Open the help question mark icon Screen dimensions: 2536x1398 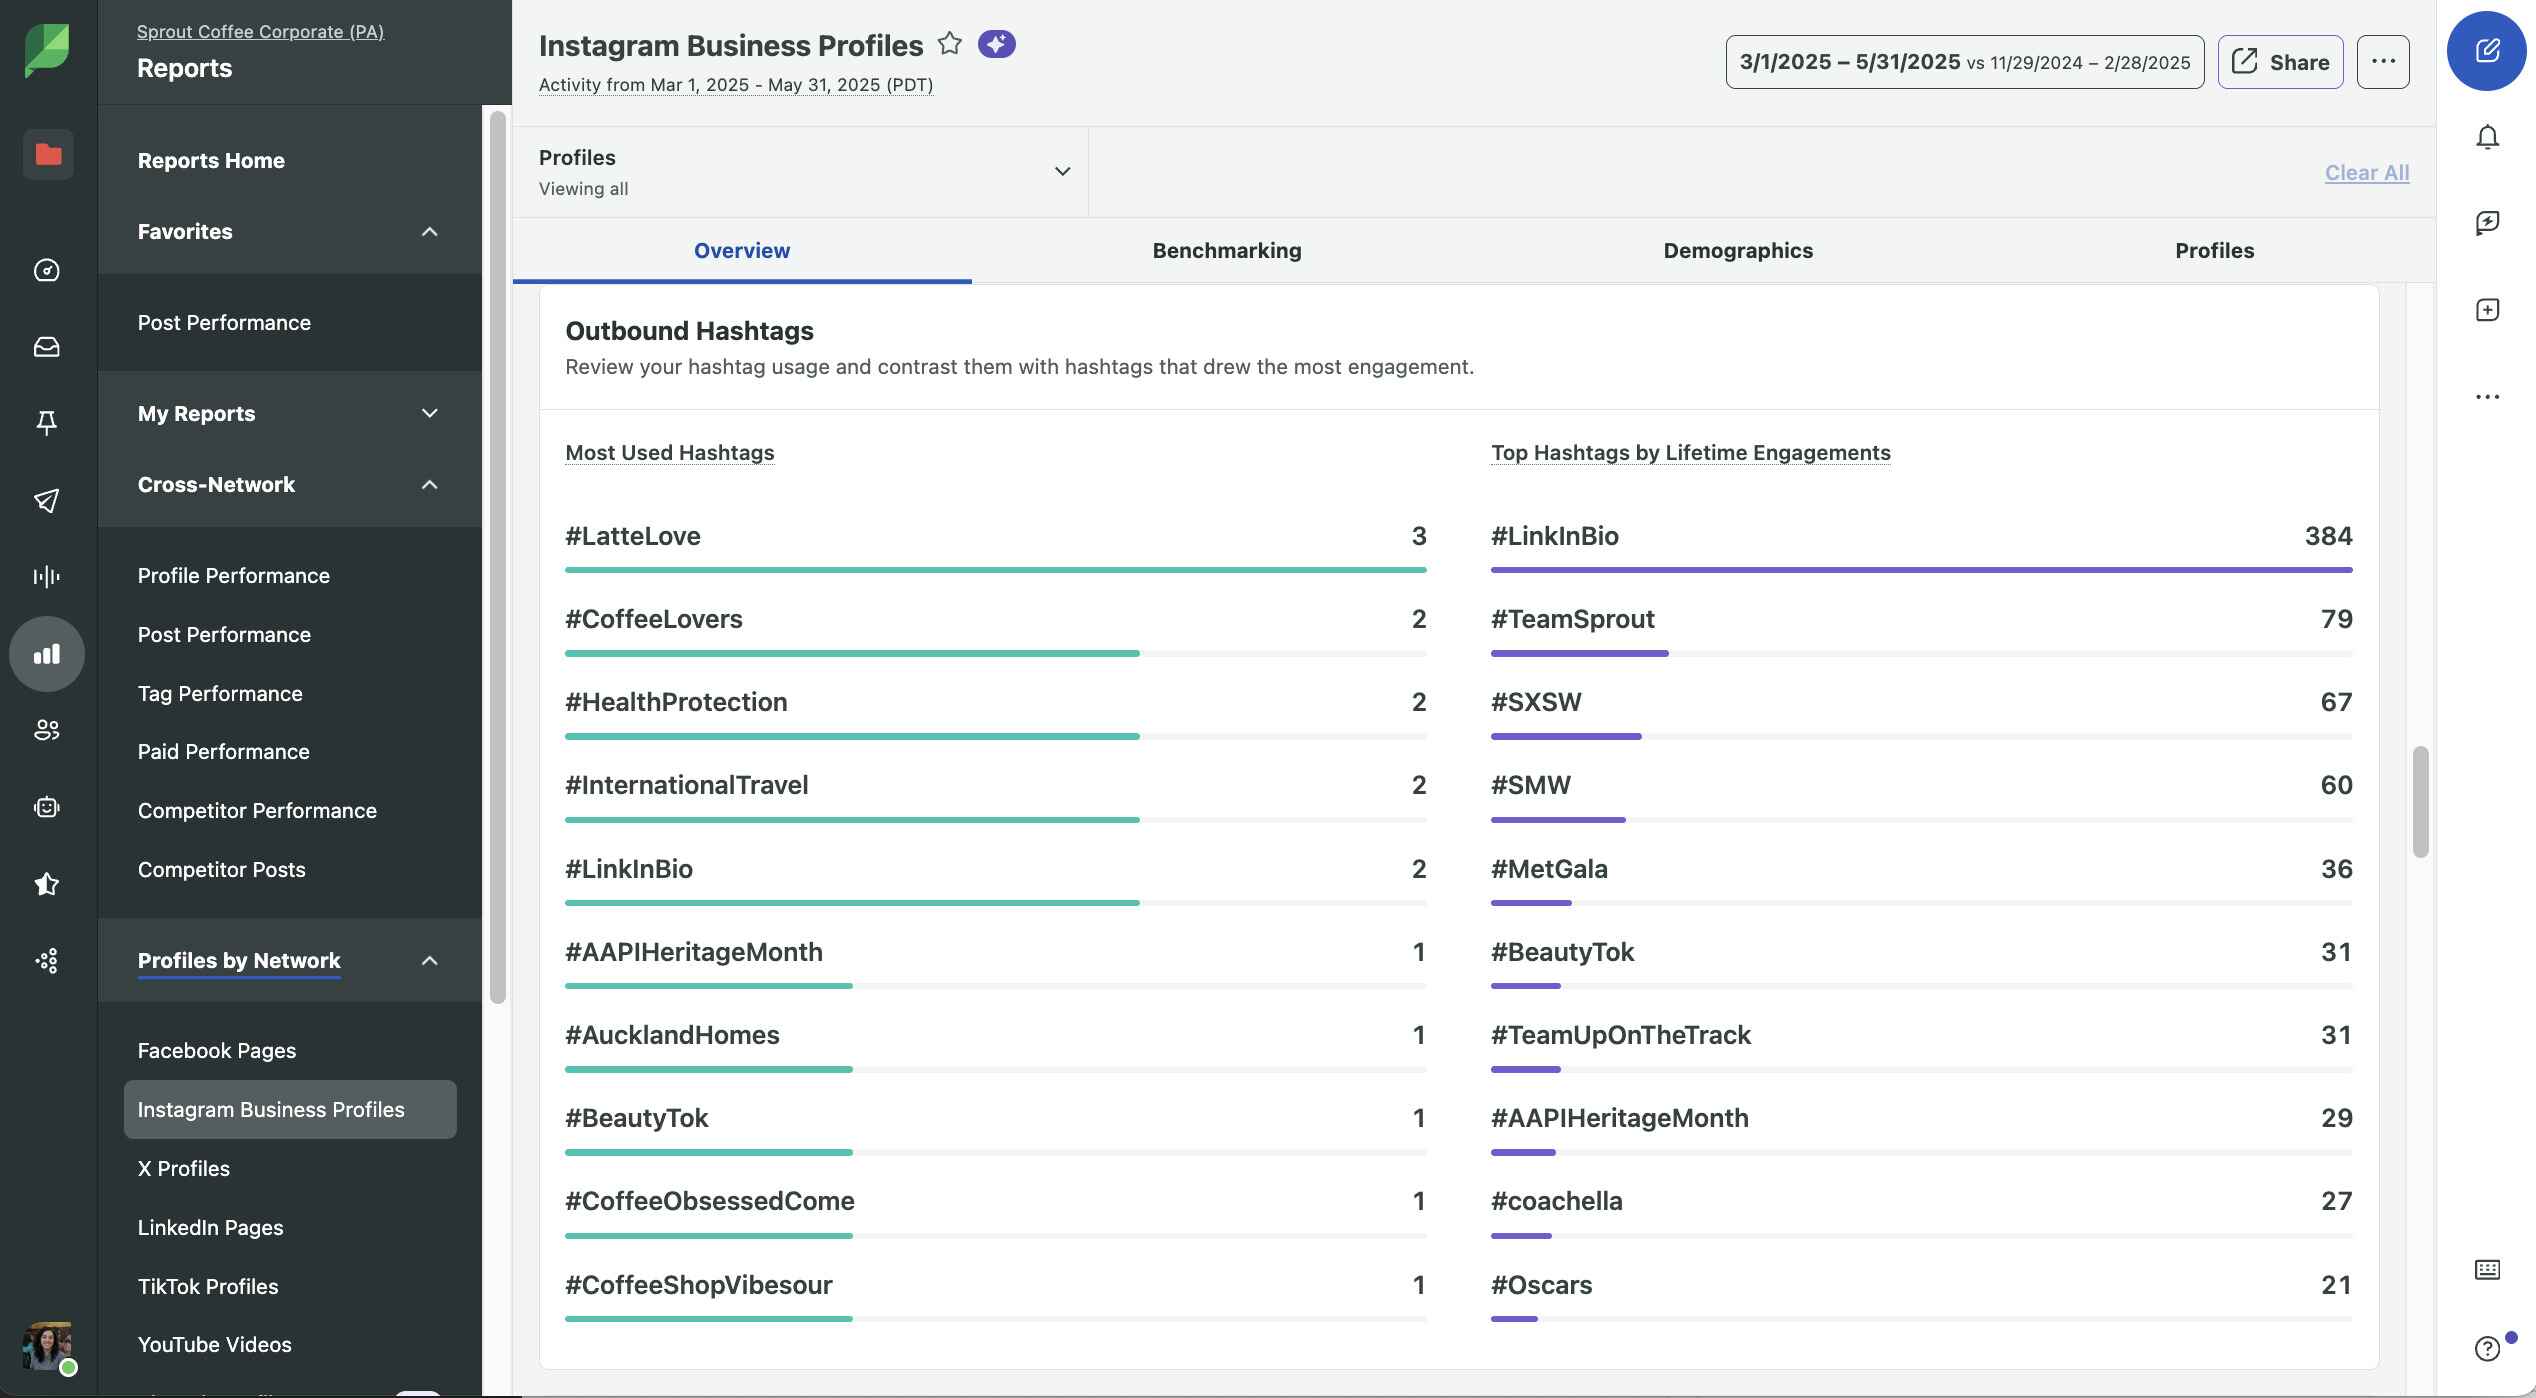point(2488,1349)
